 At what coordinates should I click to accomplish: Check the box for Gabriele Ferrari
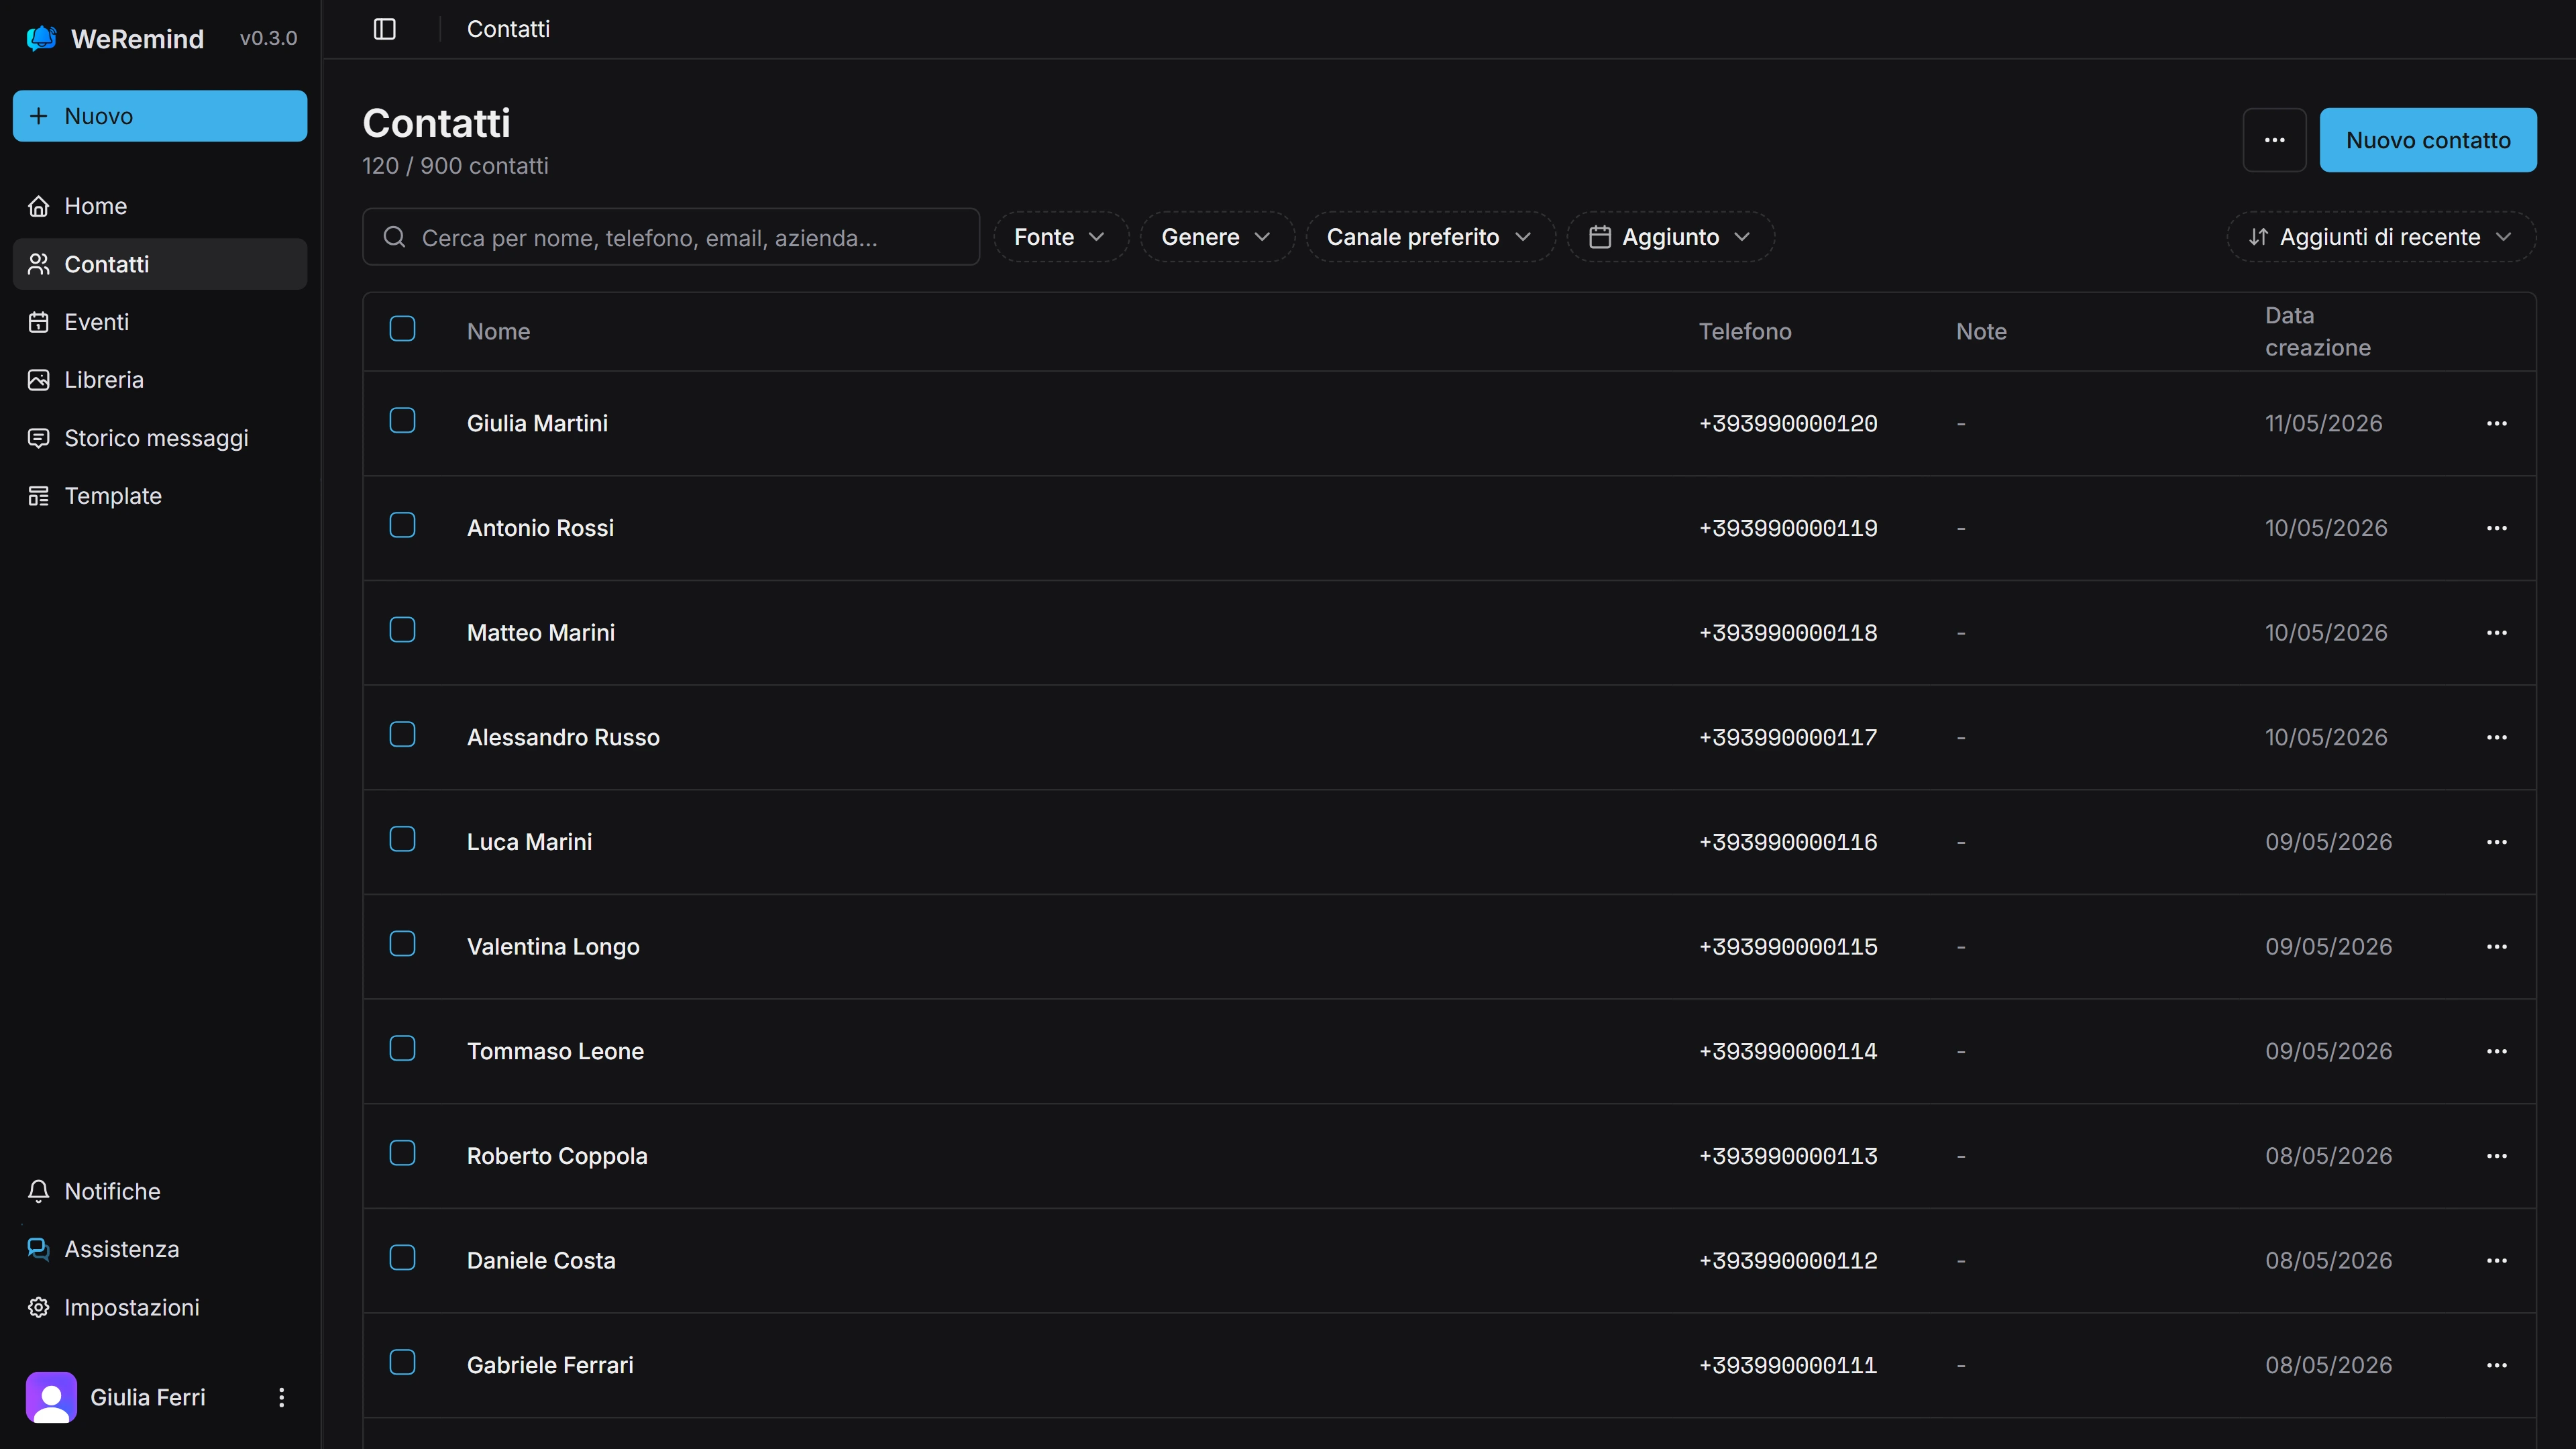(402, 1363)
